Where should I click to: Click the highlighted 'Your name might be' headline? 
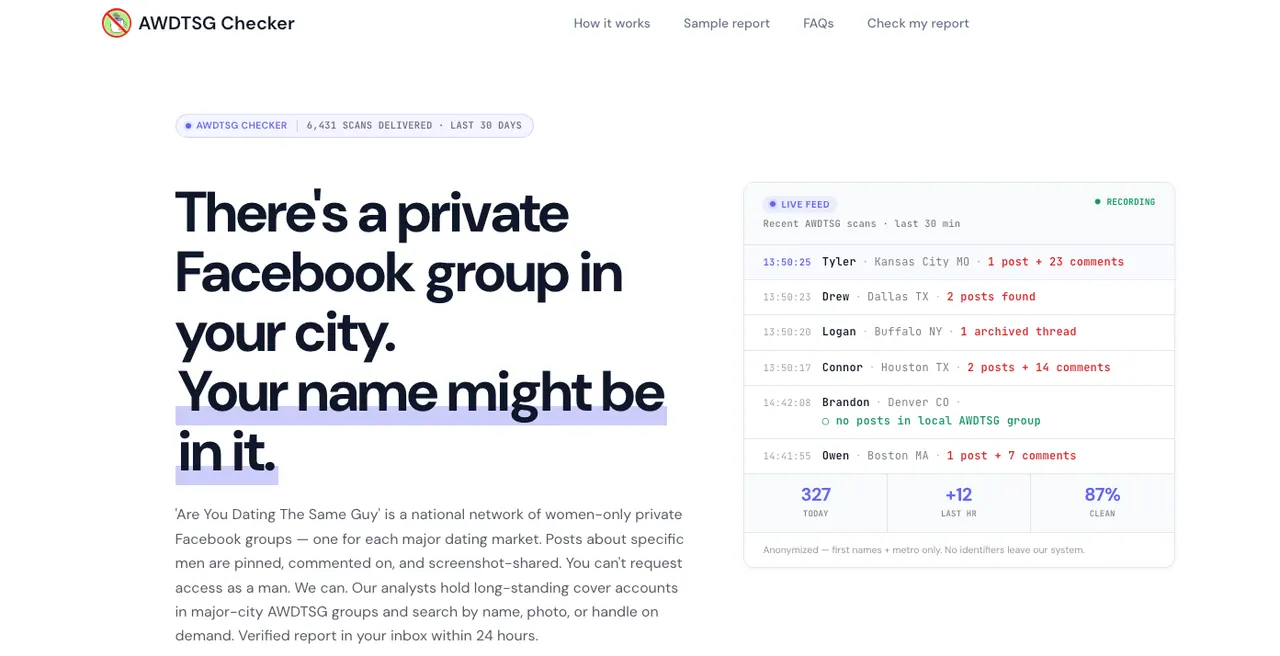click(421, 392)
